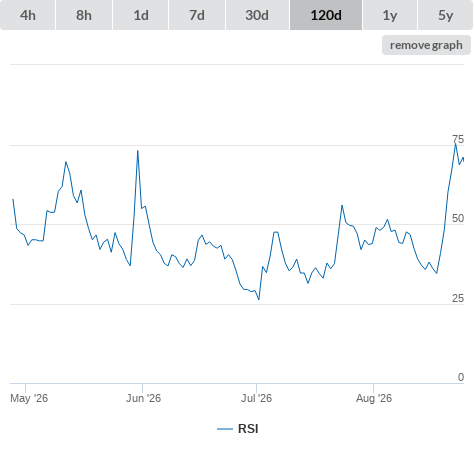474x455 pixels.
Task: Open the 7d time range view
Action: [x=197, y=15]
